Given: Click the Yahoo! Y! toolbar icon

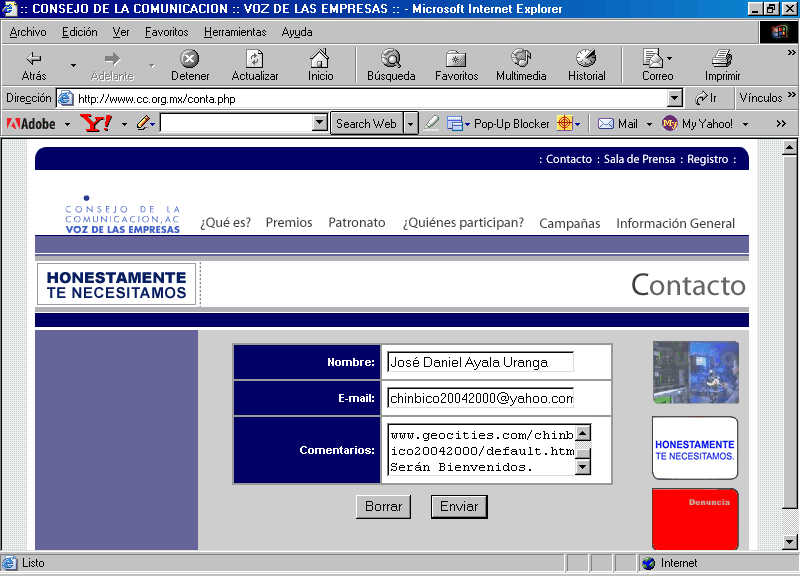Looking at the screenshot, I should (x=96, y=124).
